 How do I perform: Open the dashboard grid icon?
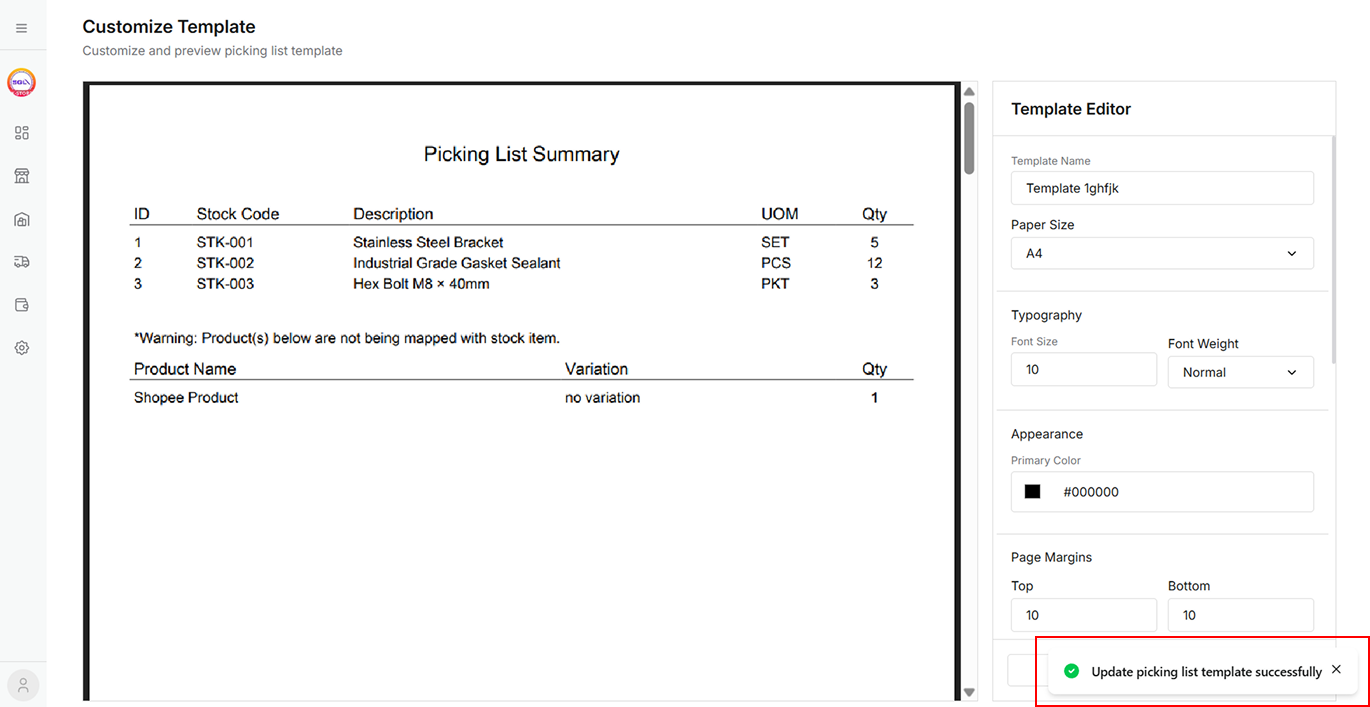[22, 133]
